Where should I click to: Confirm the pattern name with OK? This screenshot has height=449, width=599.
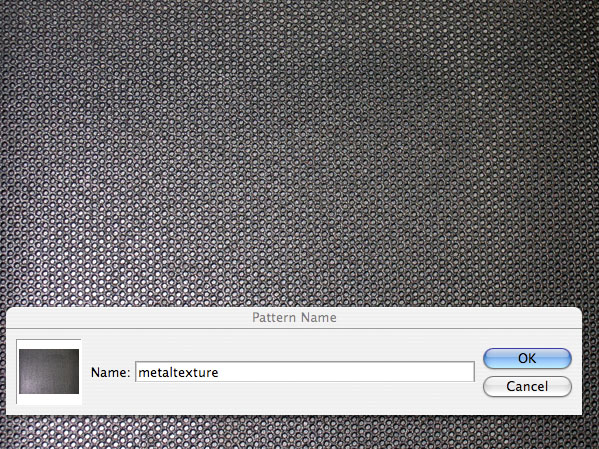(527, 358)
